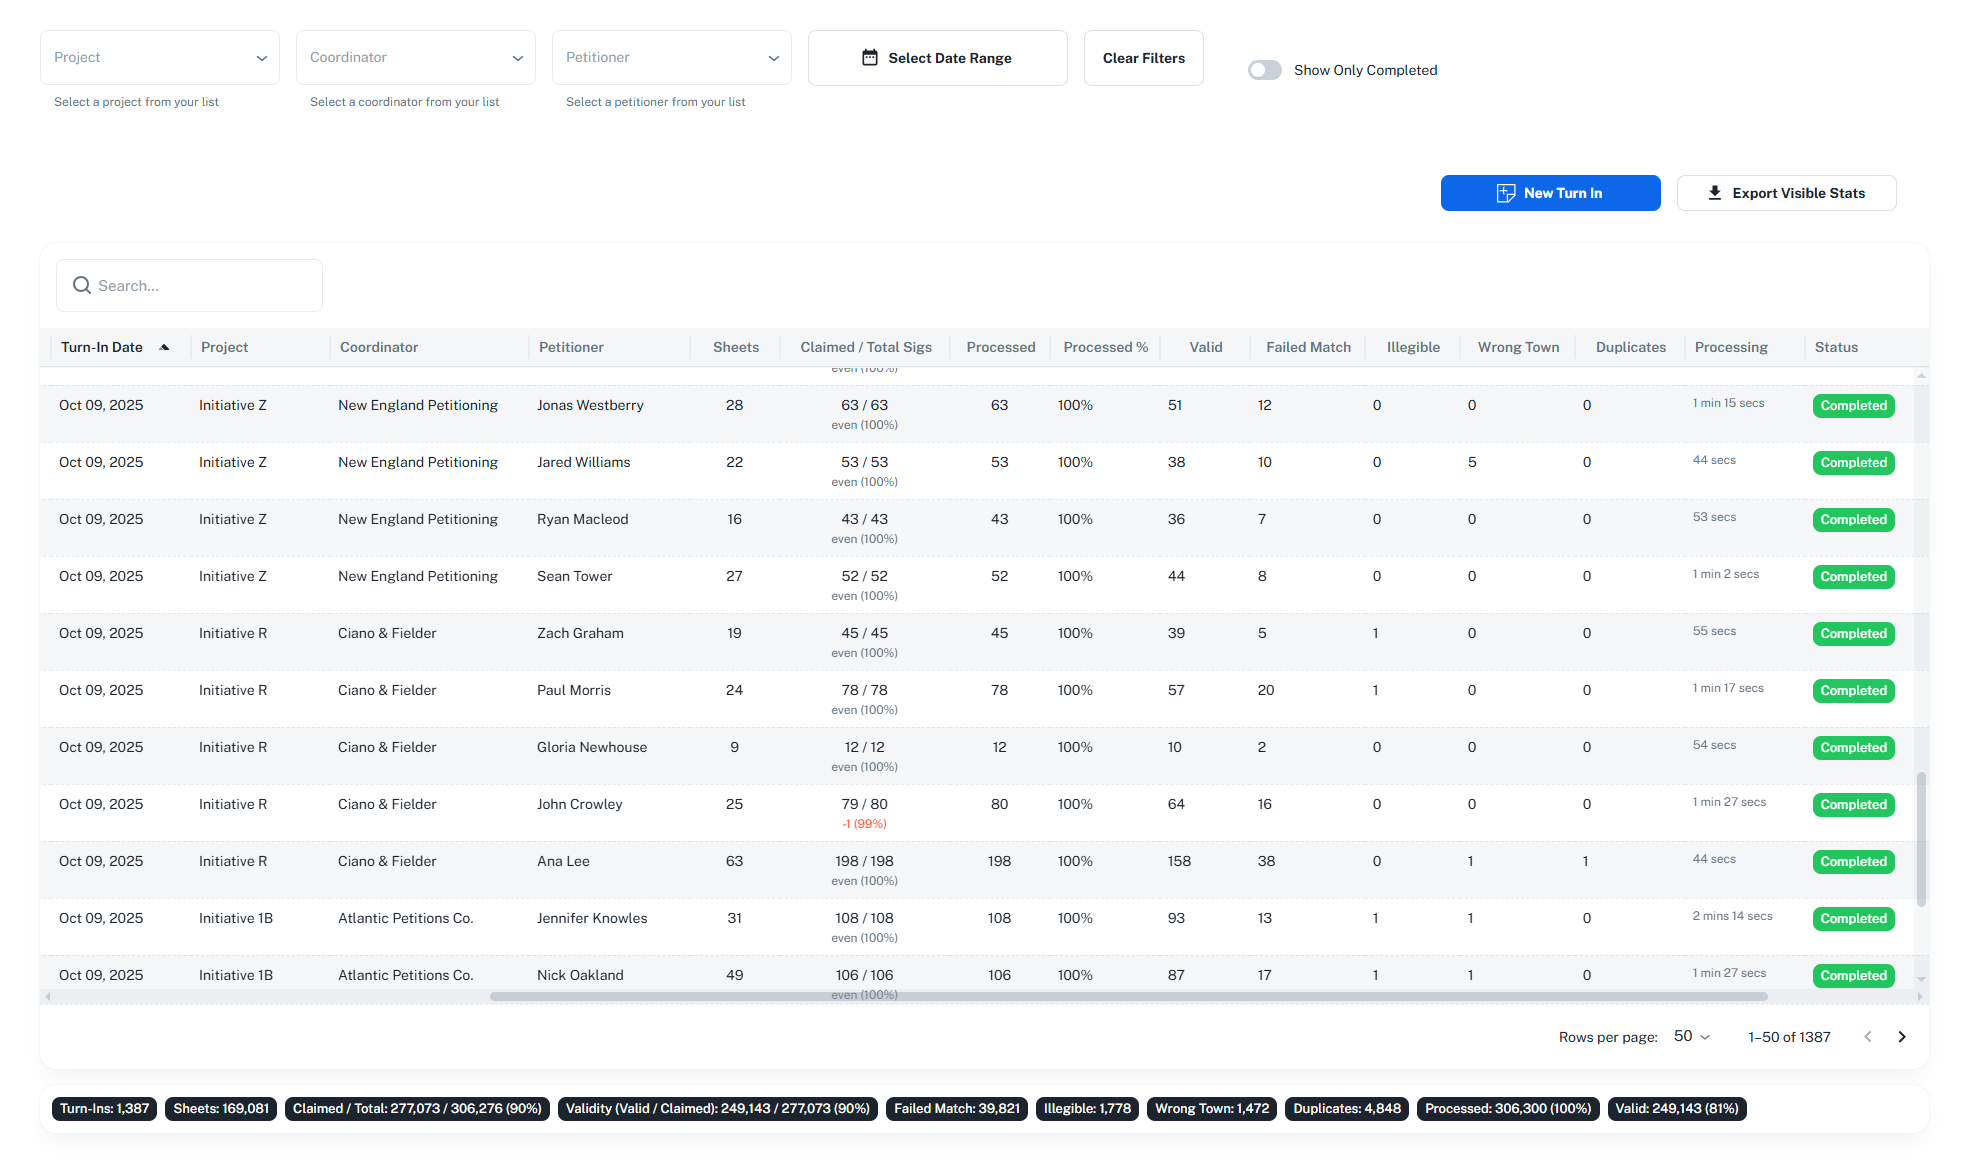Sort by Failed Match column header
Image resolution: width=1969 pixels, height=1162 pixels.
(1308, 347)
